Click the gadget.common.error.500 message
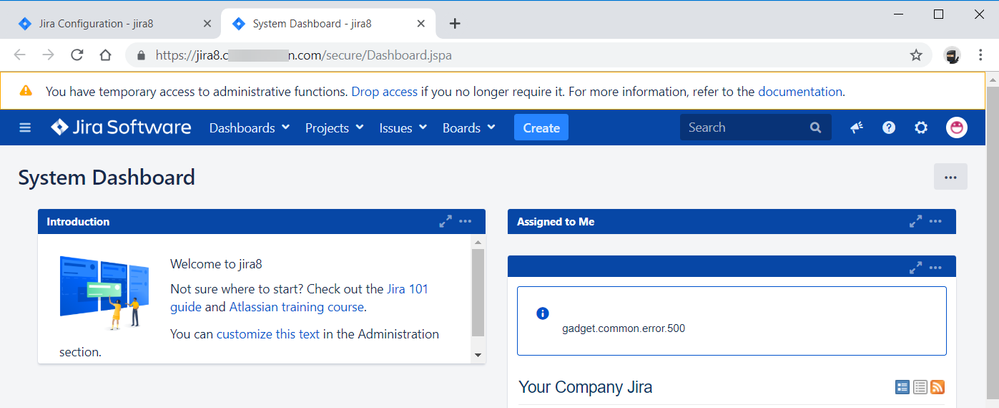 [x=623, y=329]
